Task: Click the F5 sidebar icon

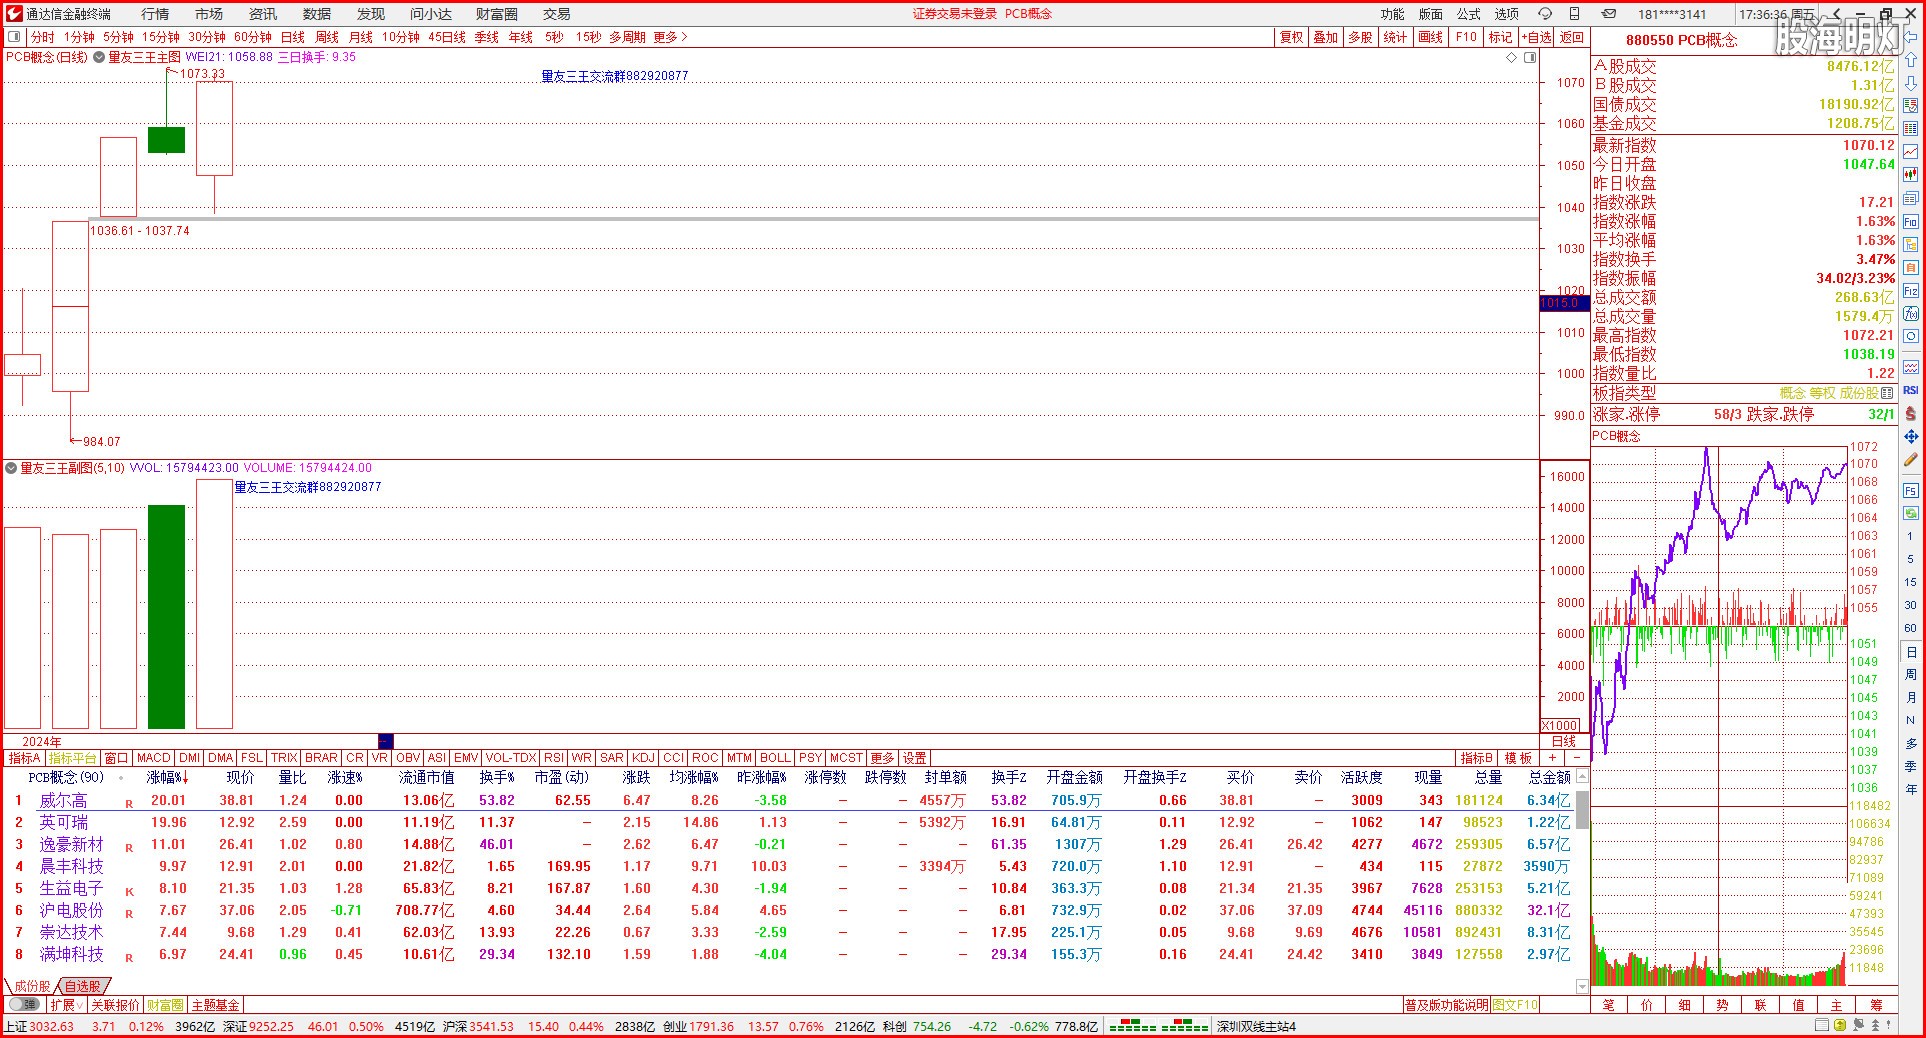Action: tap(1911, 491)
